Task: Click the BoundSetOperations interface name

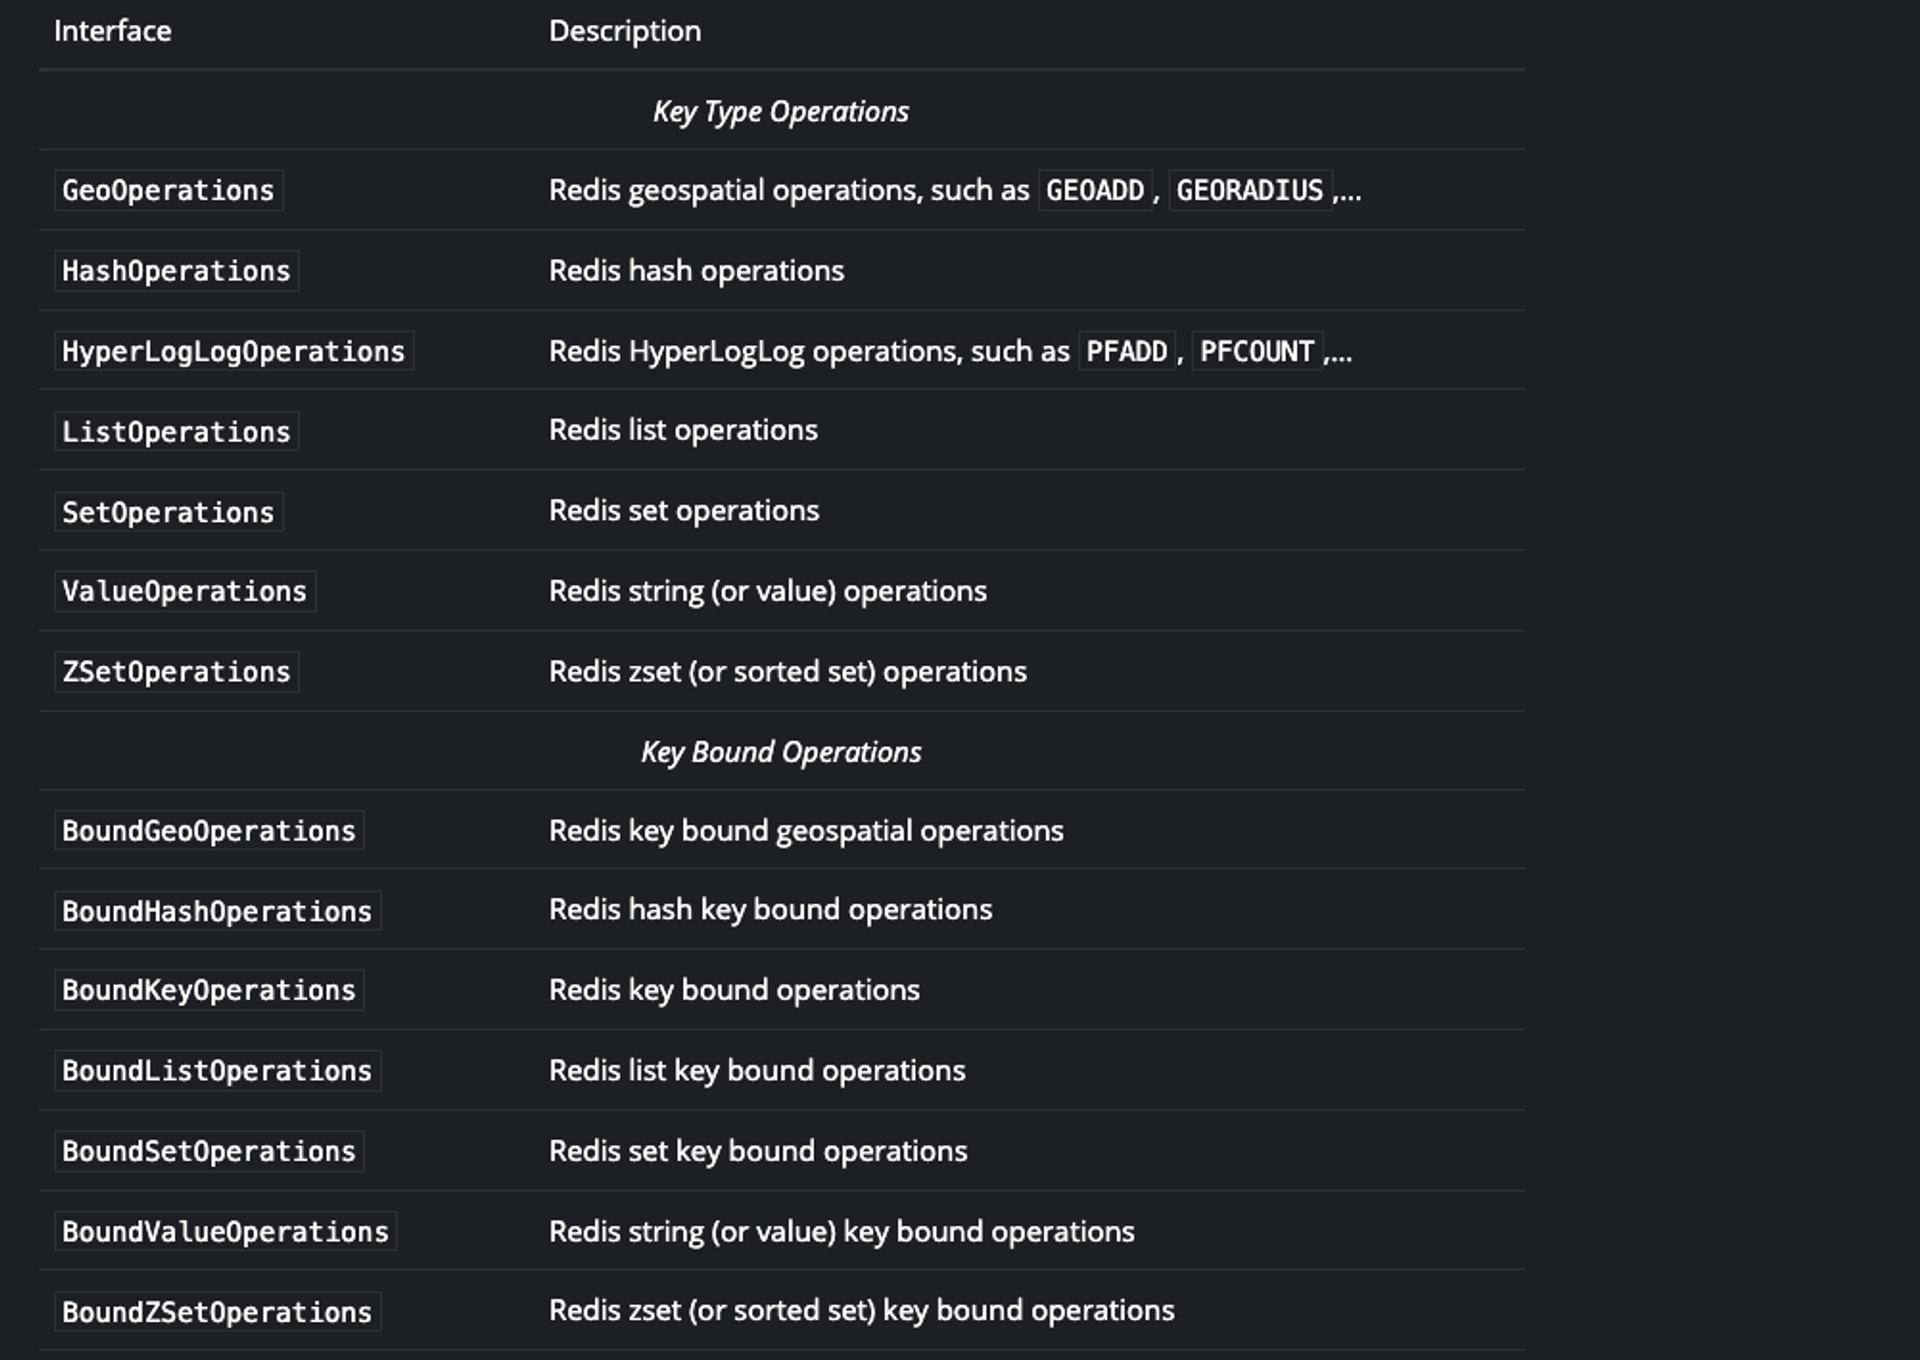Action: [208, 1151]
